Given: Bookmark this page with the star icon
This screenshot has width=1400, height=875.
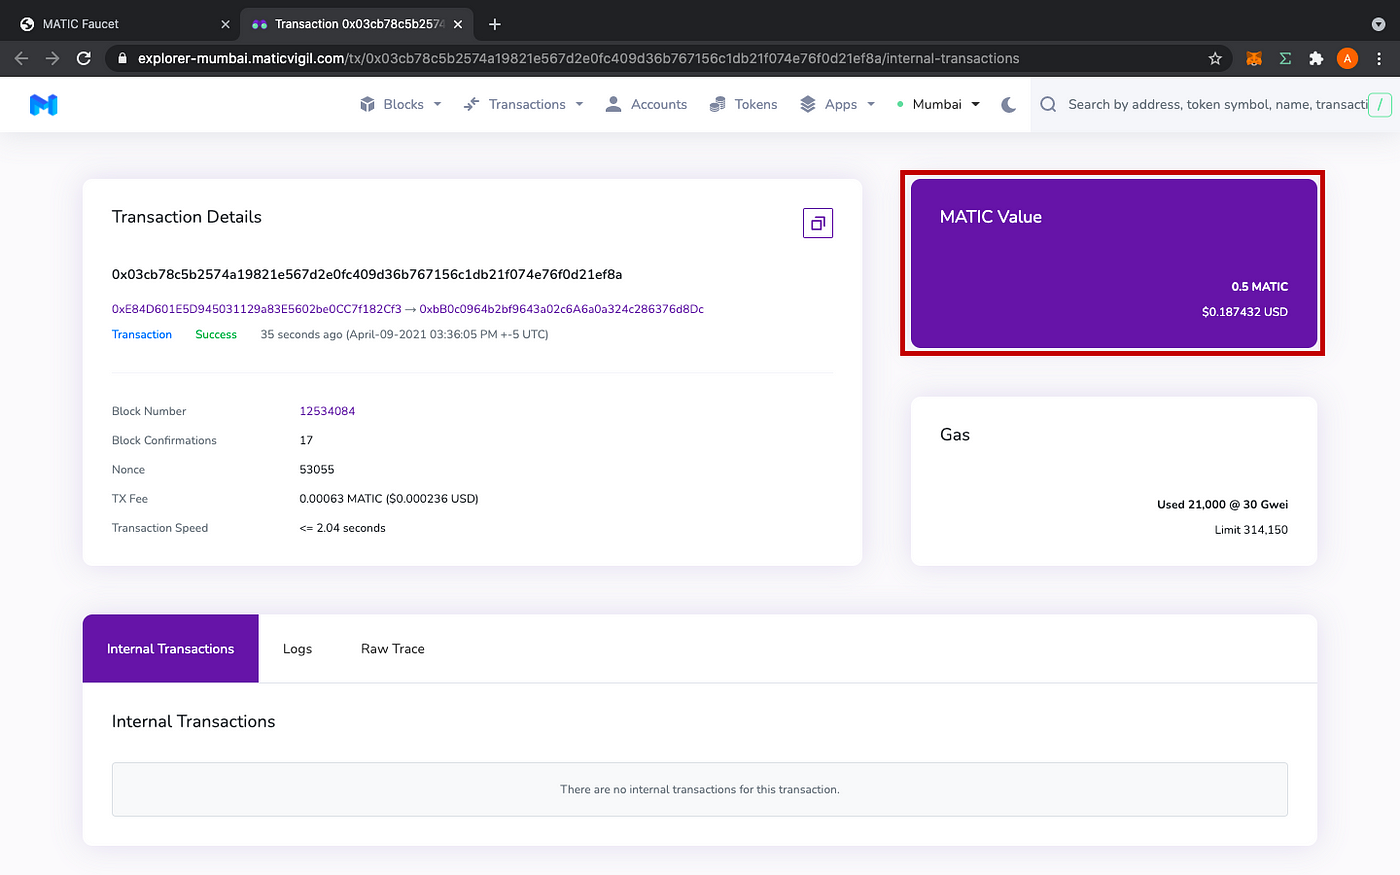Looking at the screenshot, I should click(1215, 58).
